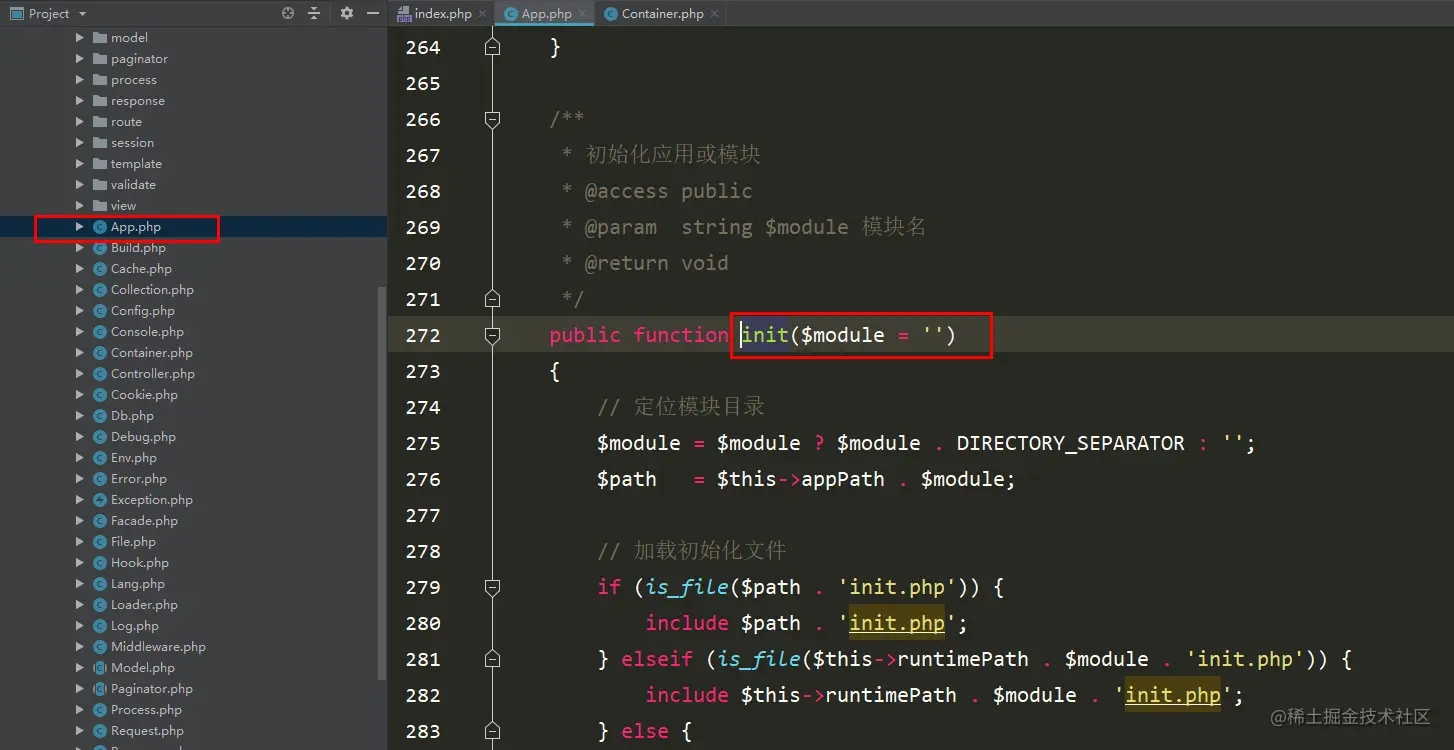Image resolution: width=1454 pixels, height=750 pixels.
Task: Click the Facade.php class icon
Action: 100,521
